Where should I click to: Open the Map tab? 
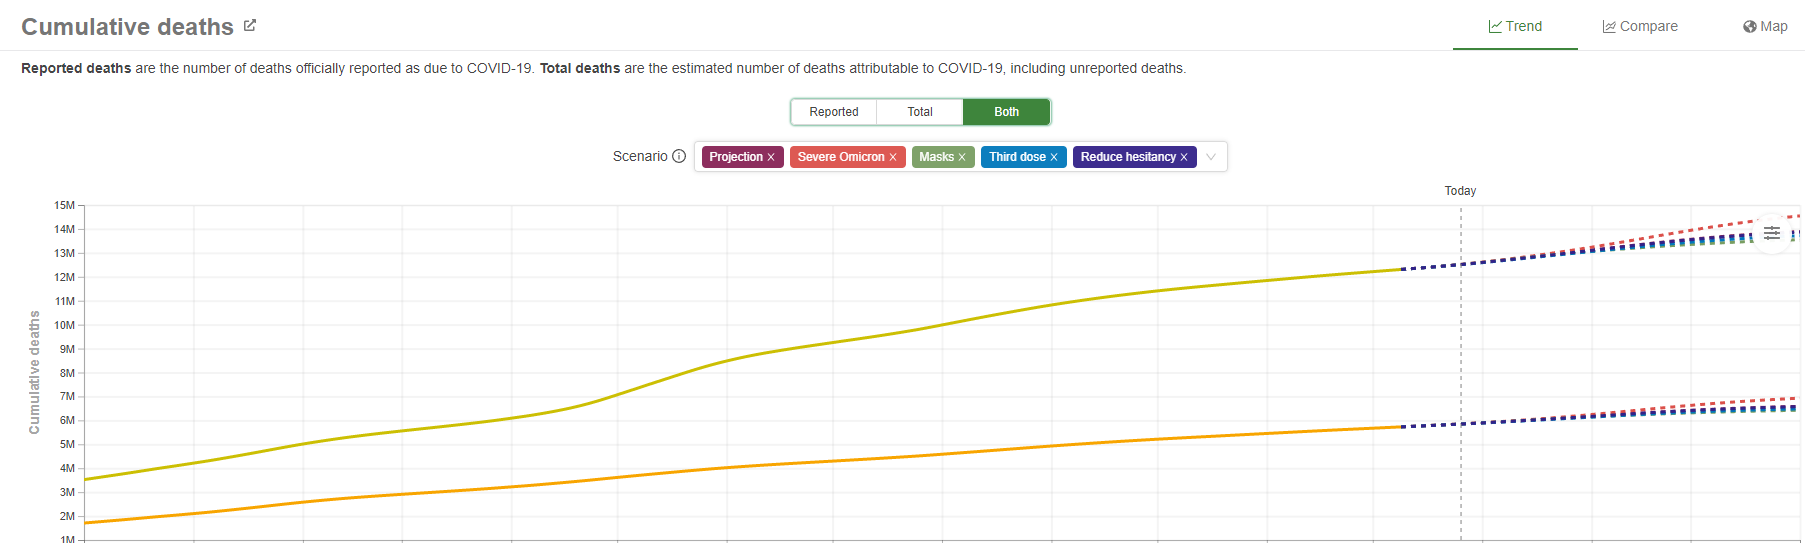pyautogui.click(x=1765, y=26)
